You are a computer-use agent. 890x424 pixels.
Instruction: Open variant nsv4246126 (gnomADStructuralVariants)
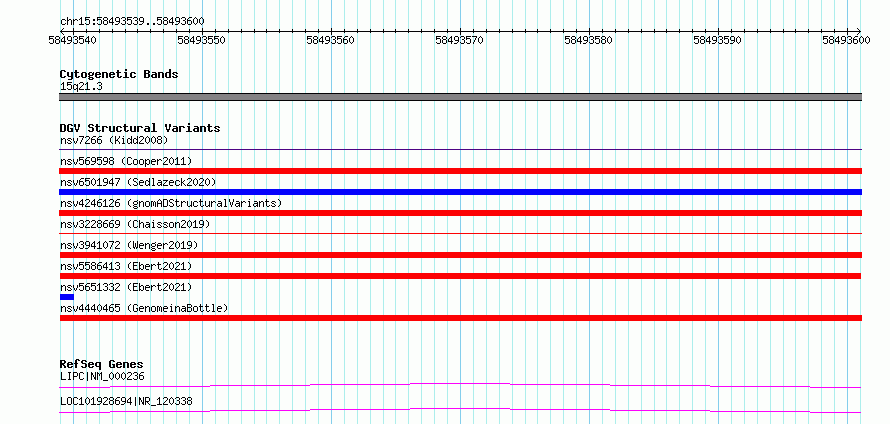[x=171, y=203]
